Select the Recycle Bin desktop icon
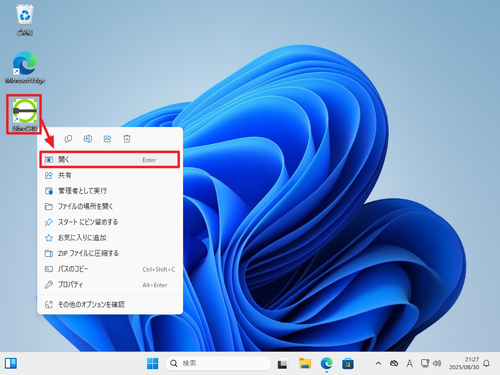The height and width of the screenshot is (375, 500). pyautogui.click(x=25, y=20)
